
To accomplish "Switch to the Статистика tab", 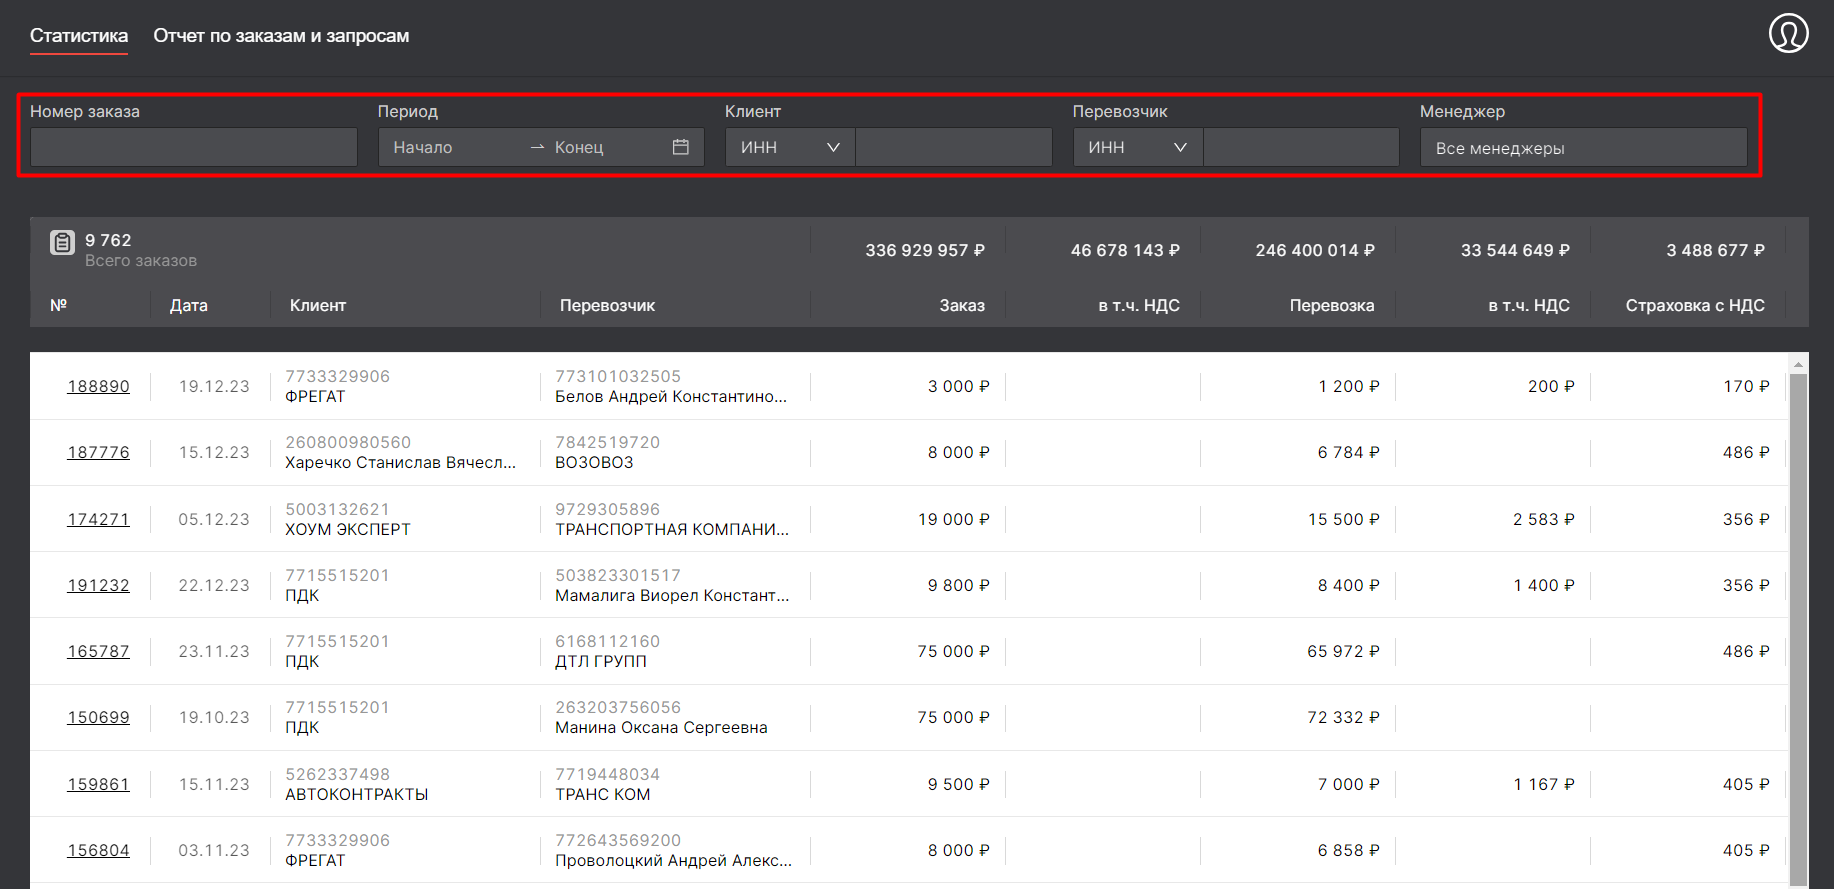I will (79, 36).
